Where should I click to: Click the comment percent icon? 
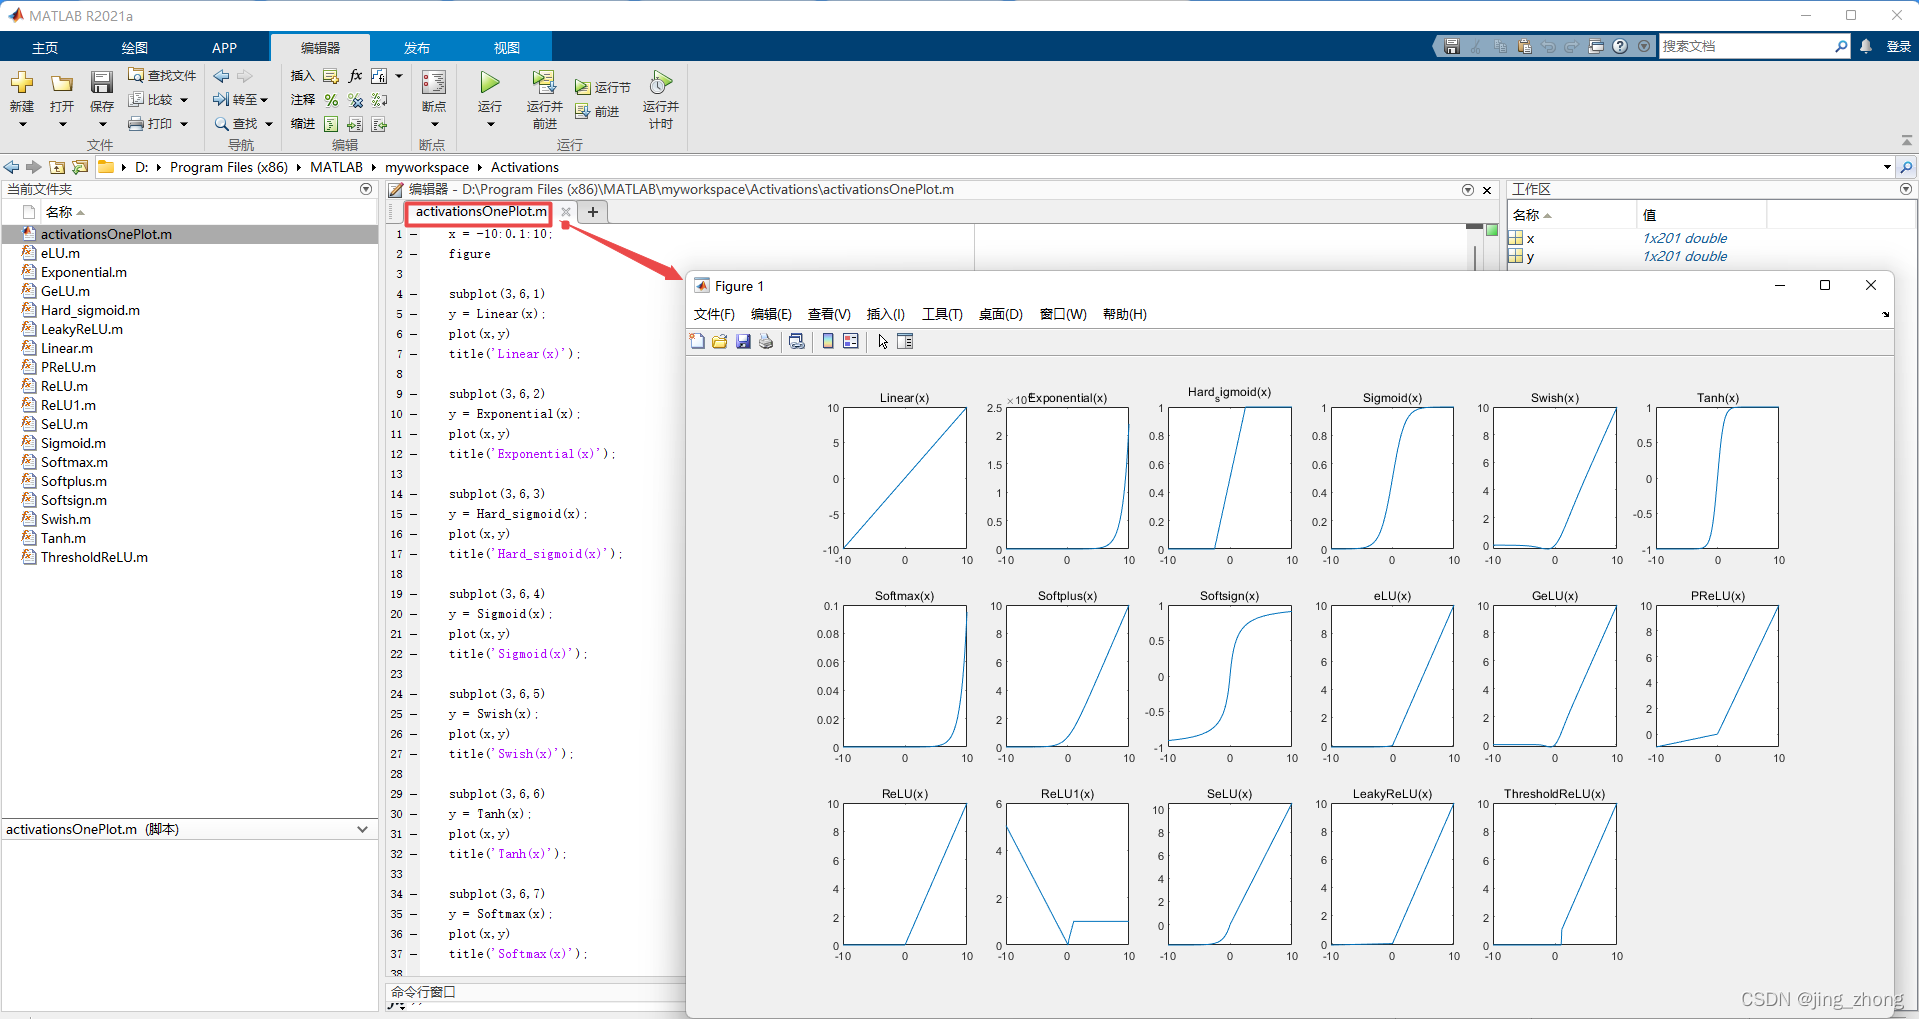click(331, 100)
